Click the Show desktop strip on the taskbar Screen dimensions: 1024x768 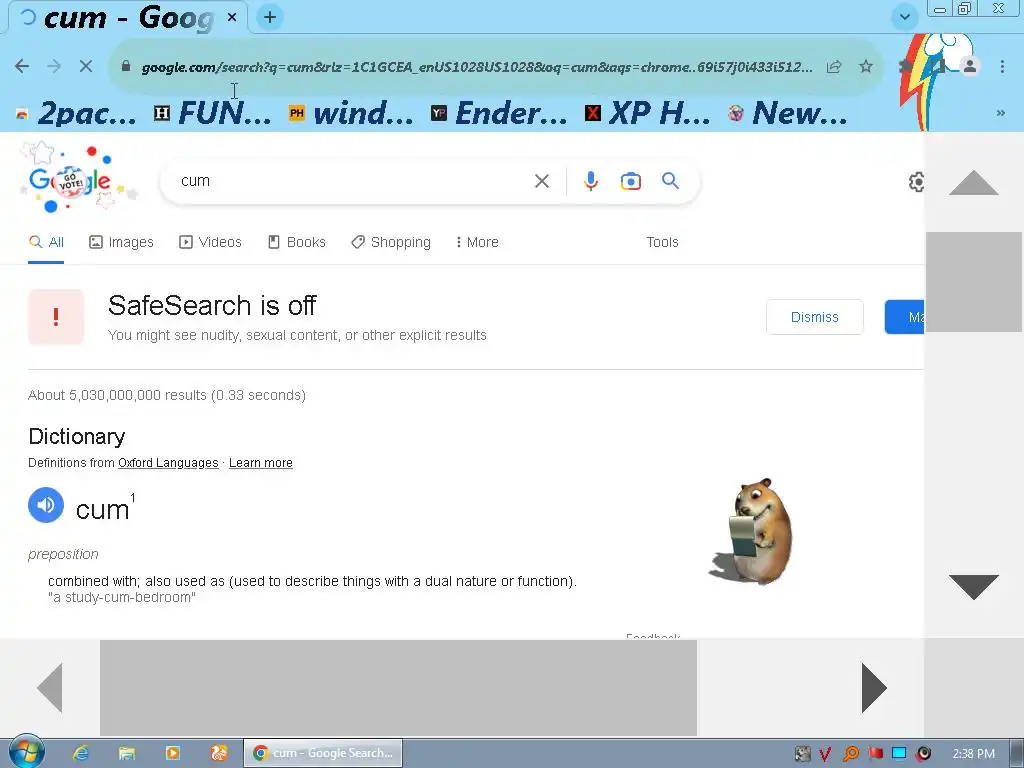tap(1017, 753)
